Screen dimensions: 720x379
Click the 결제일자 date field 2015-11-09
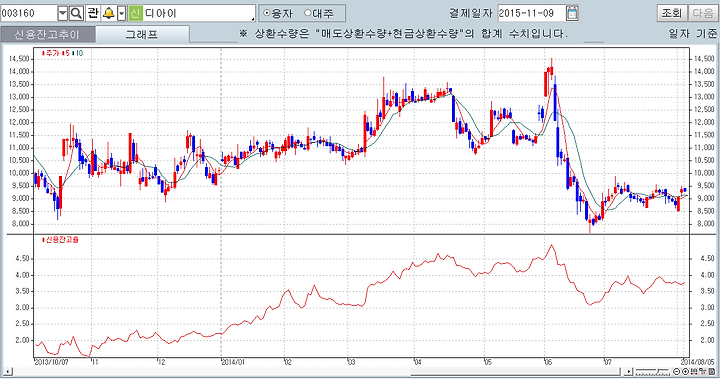[x=531, y=13]
